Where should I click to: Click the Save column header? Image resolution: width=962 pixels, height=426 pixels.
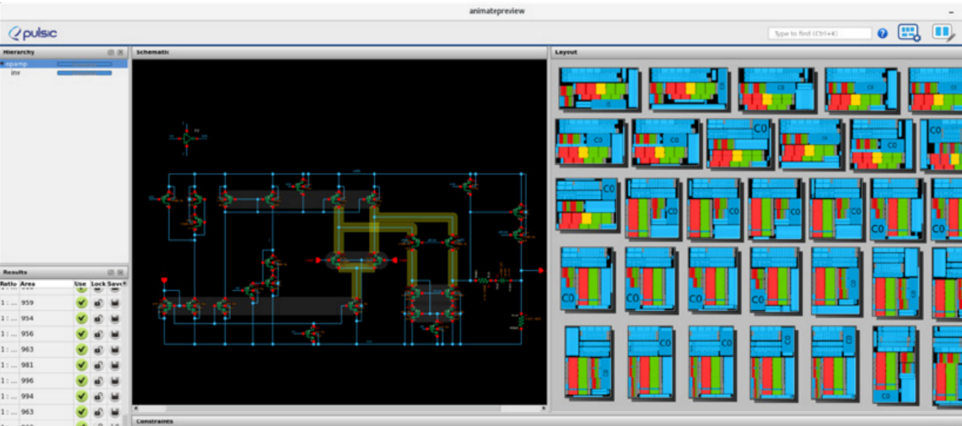115,284
